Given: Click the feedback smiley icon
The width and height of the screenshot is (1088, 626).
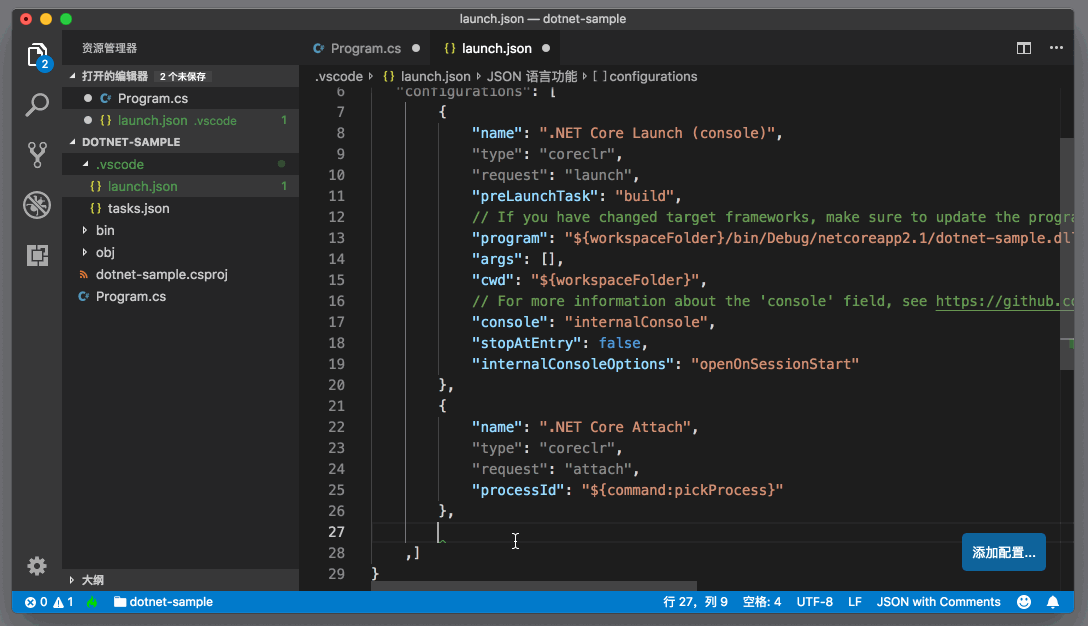Looking at the screenshot, I should coord(1024,602).
